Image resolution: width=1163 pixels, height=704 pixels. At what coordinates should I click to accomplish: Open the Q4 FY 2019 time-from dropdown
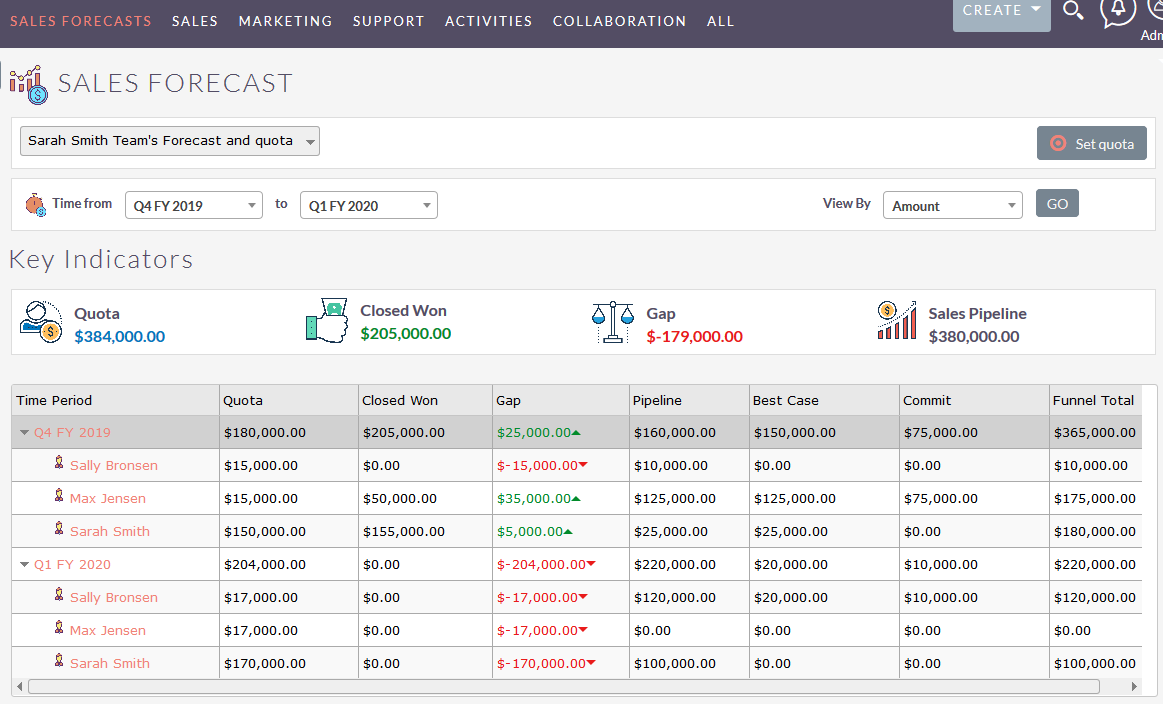coord(193,205)
